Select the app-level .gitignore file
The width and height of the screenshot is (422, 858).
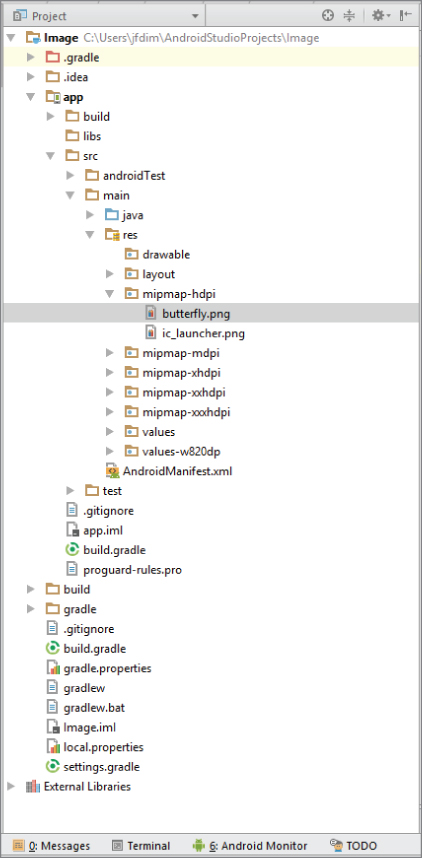pos(108,511)
